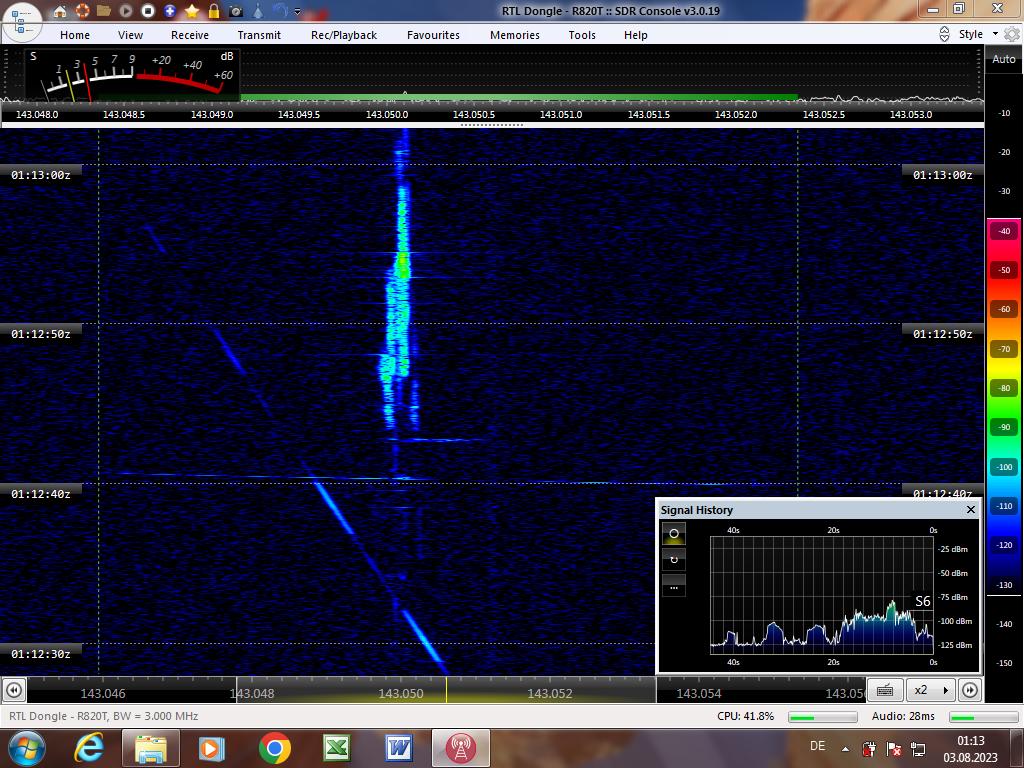This screenshot has height=768, width=1024.
Task: Click the yellow star favourites icon
Action: [192, 11]
